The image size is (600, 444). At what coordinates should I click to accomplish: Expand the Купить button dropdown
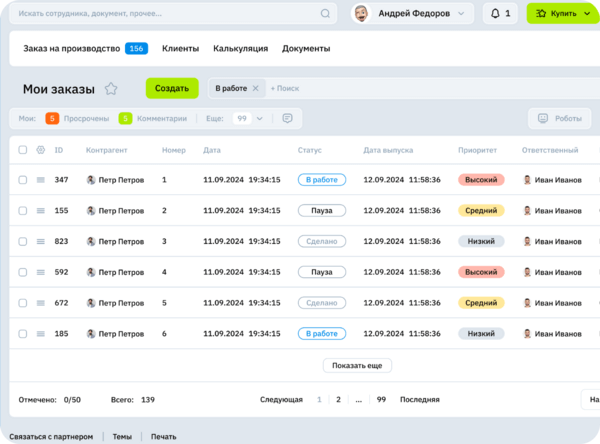[x=586, y=14]
